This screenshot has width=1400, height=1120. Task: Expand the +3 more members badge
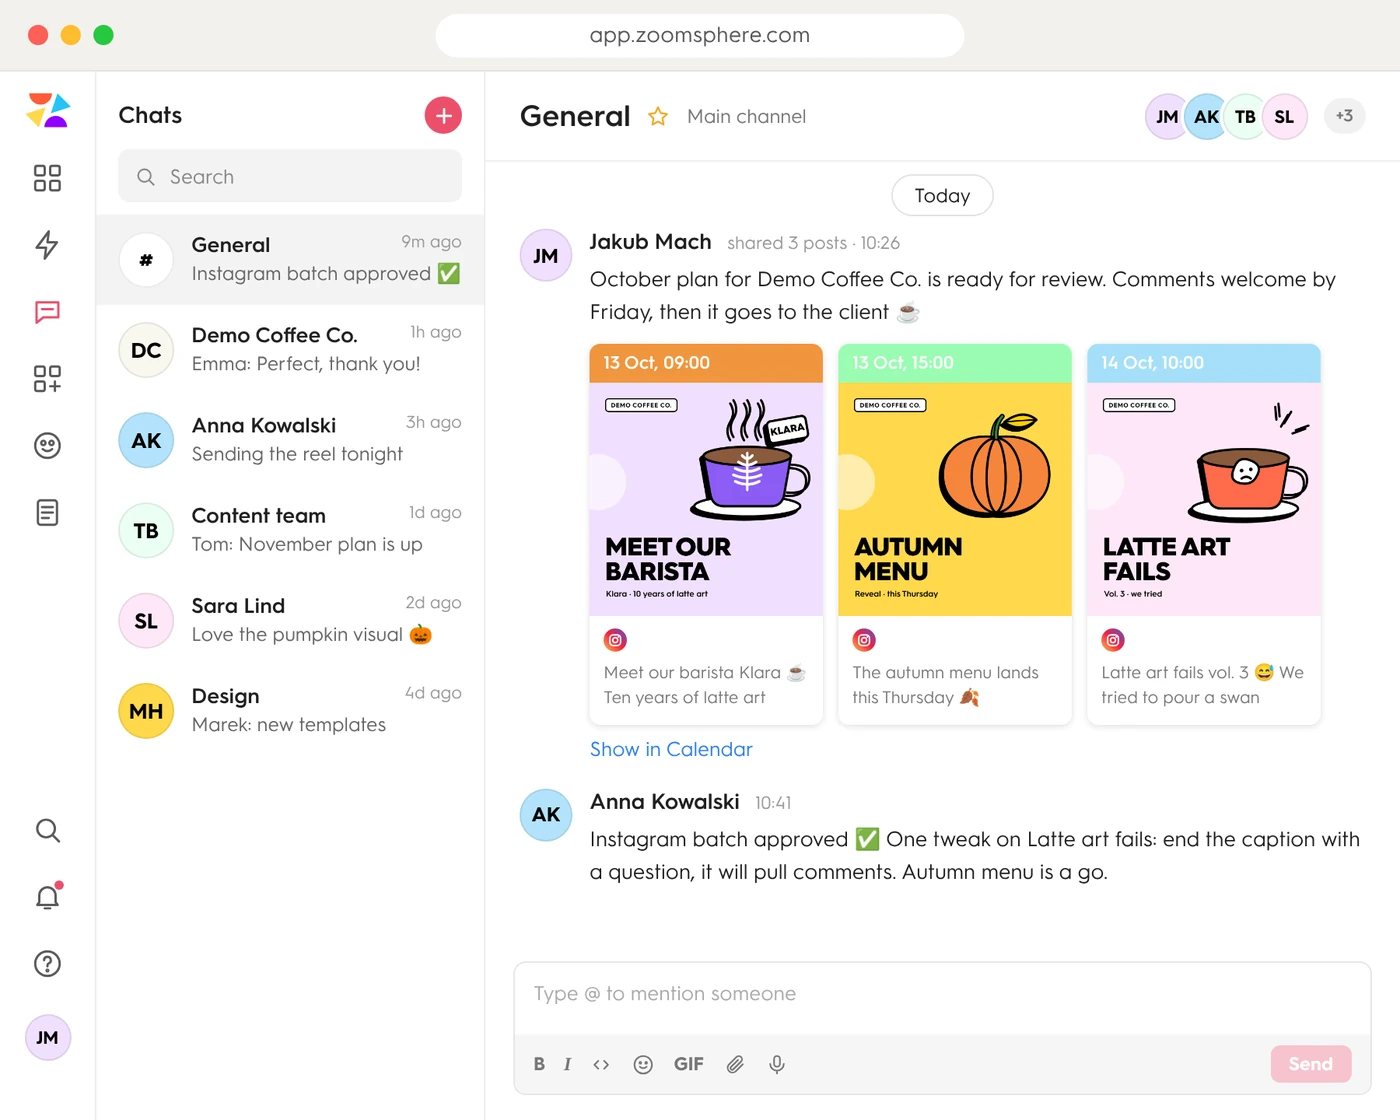[1344, 116]
